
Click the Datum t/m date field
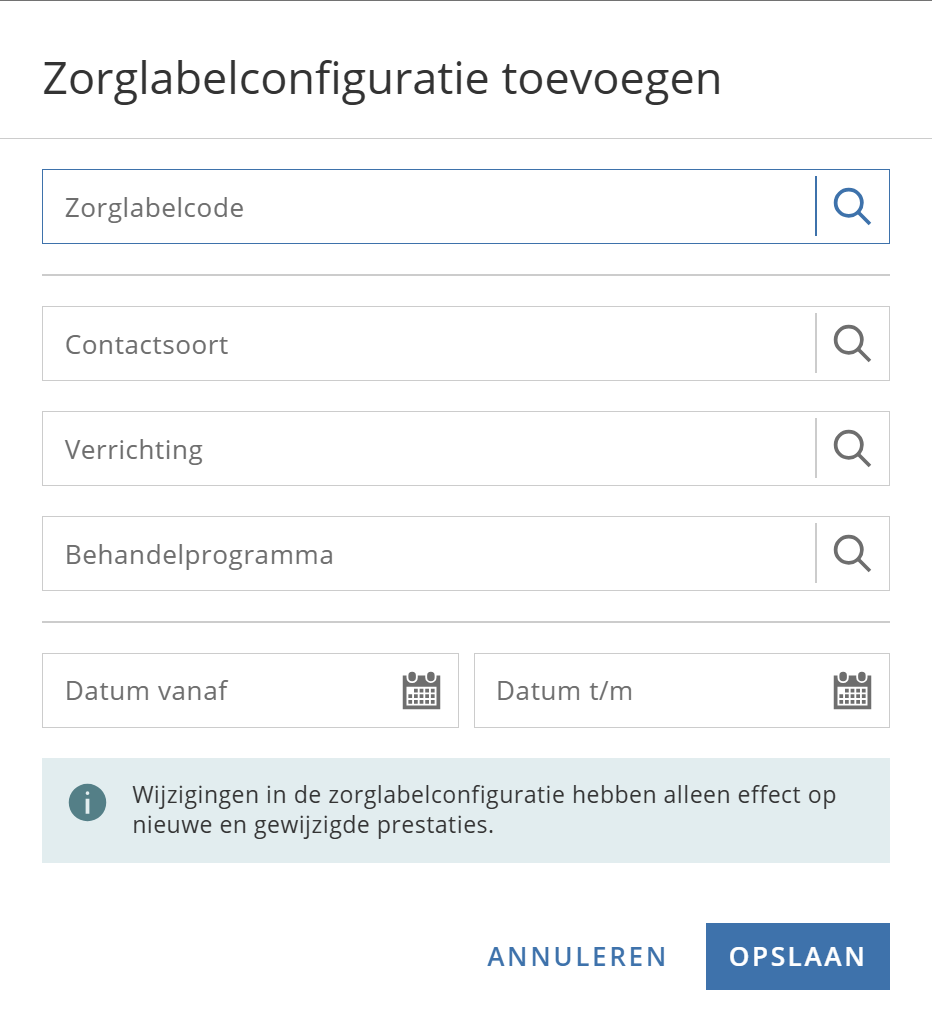click(x=650, y=691)
